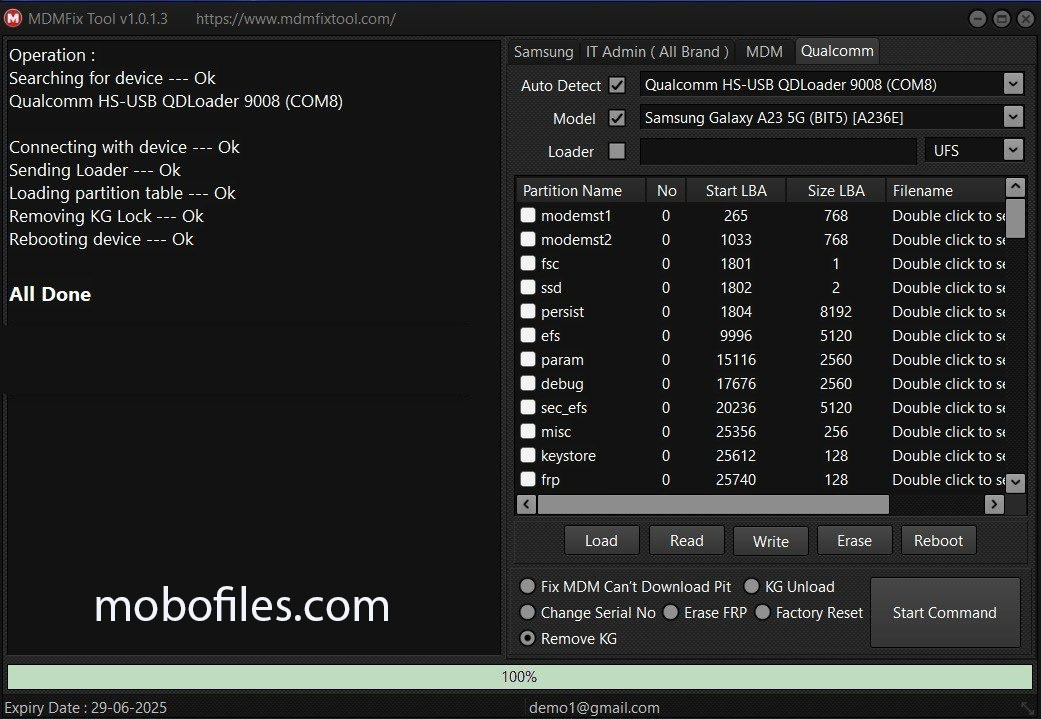The width and height of the screenshot is (1041, 719).
Task: Click the horizontal scrollbar thumb of partition table
Action: coord(713,504)
